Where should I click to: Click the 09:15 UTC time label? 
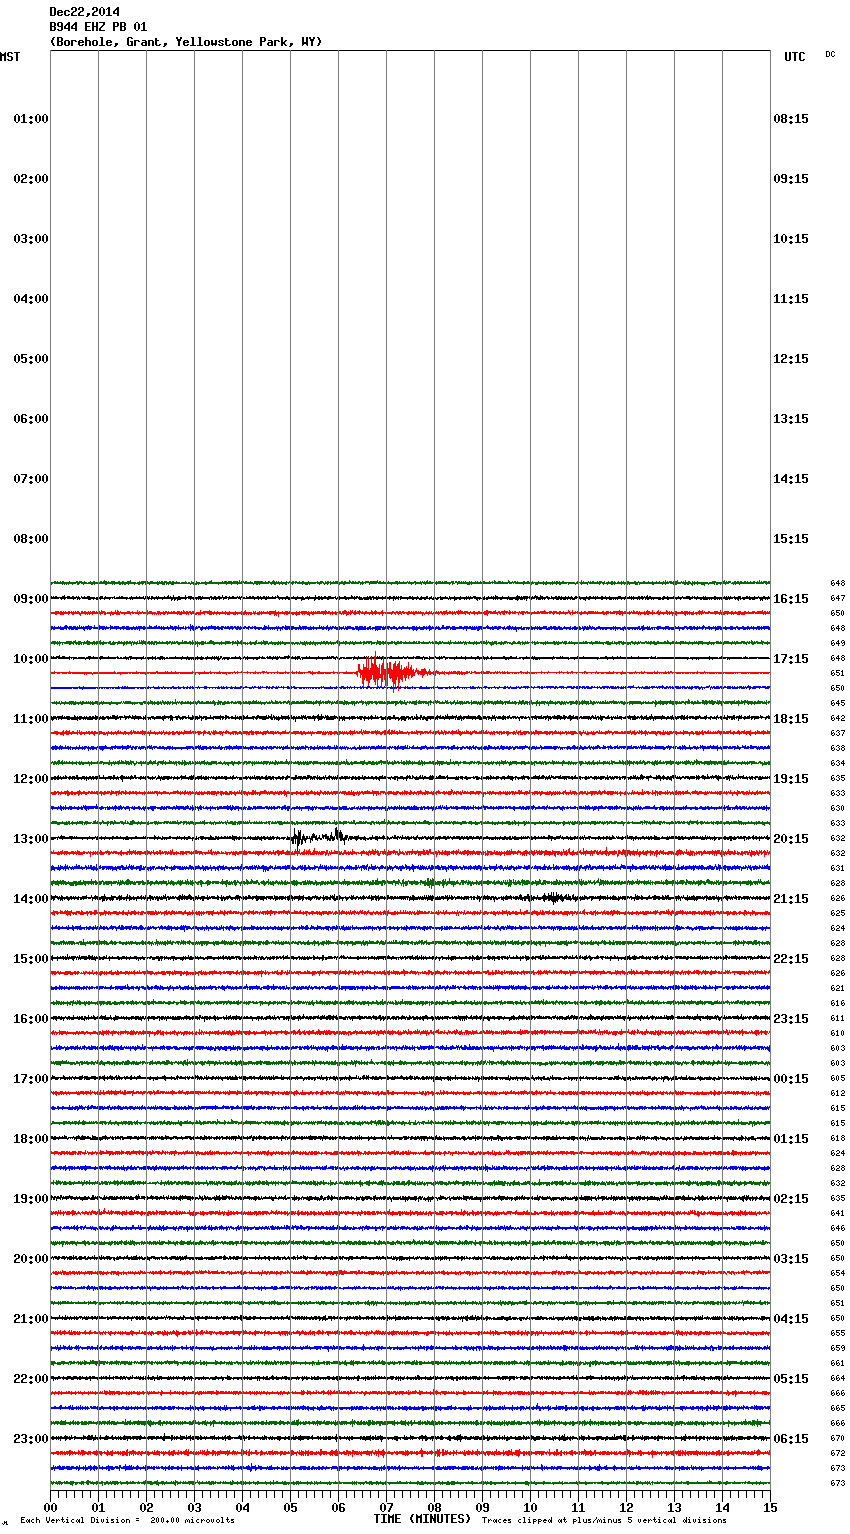[791, 179]
